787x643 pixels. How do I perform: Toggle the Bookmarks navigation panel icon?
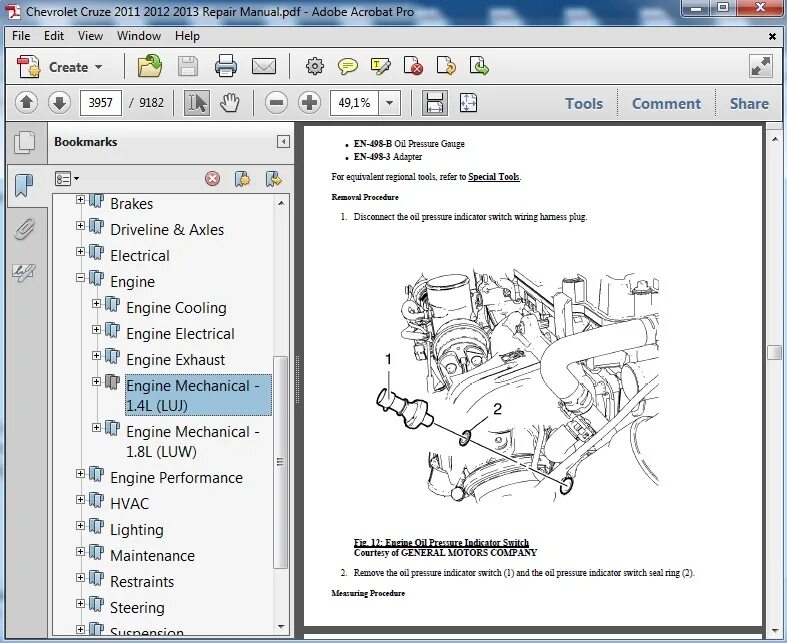point(24,185)
